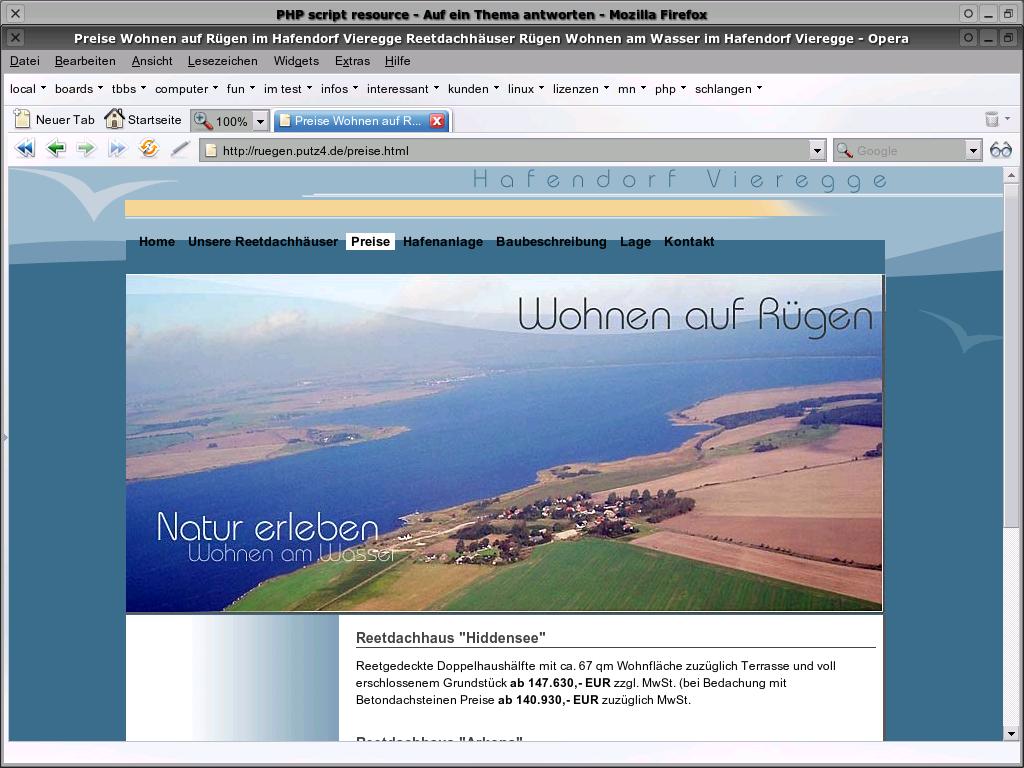The width and height of the screenshot is (1024, 768).
Task: Click the glasses icon beside search box
Action: click(x=1000, y=150)
